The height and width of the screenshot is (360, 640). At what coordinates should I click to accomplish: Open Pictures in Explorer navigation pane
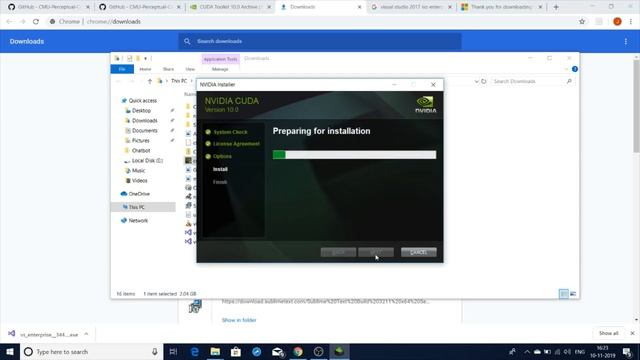[140, 140]
